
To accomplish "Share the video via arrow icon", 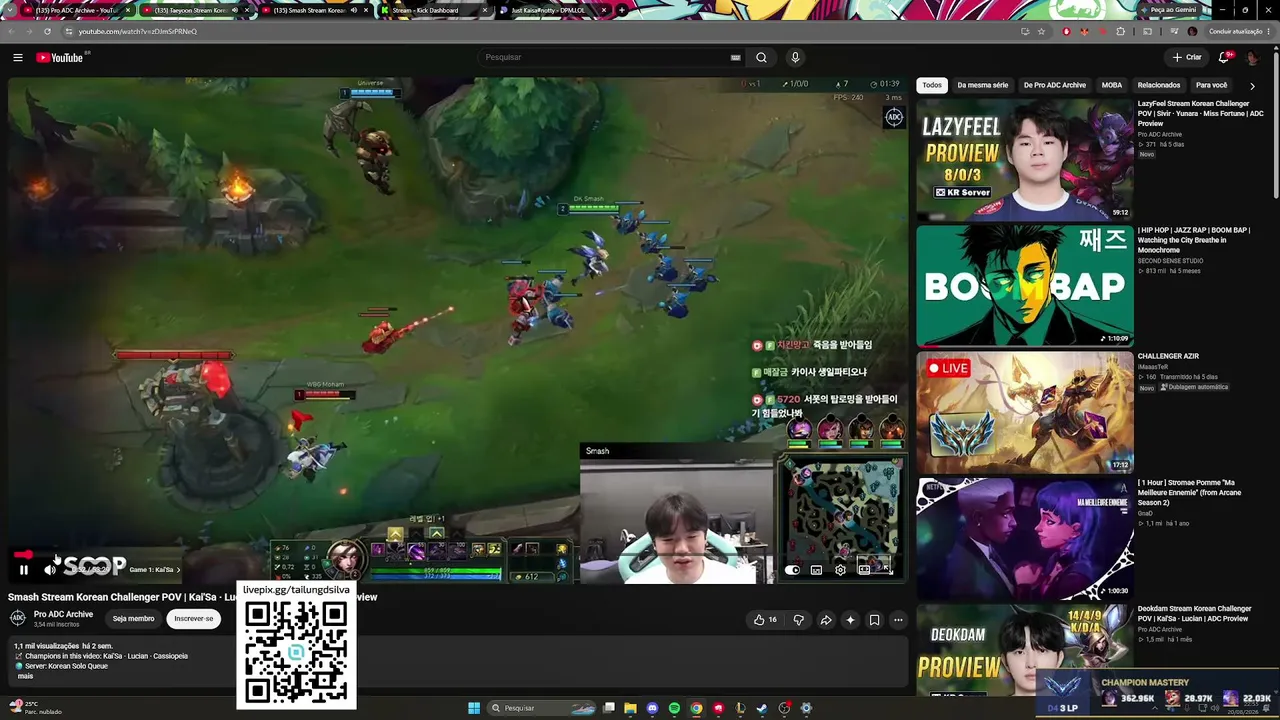I will pos(826,620).
